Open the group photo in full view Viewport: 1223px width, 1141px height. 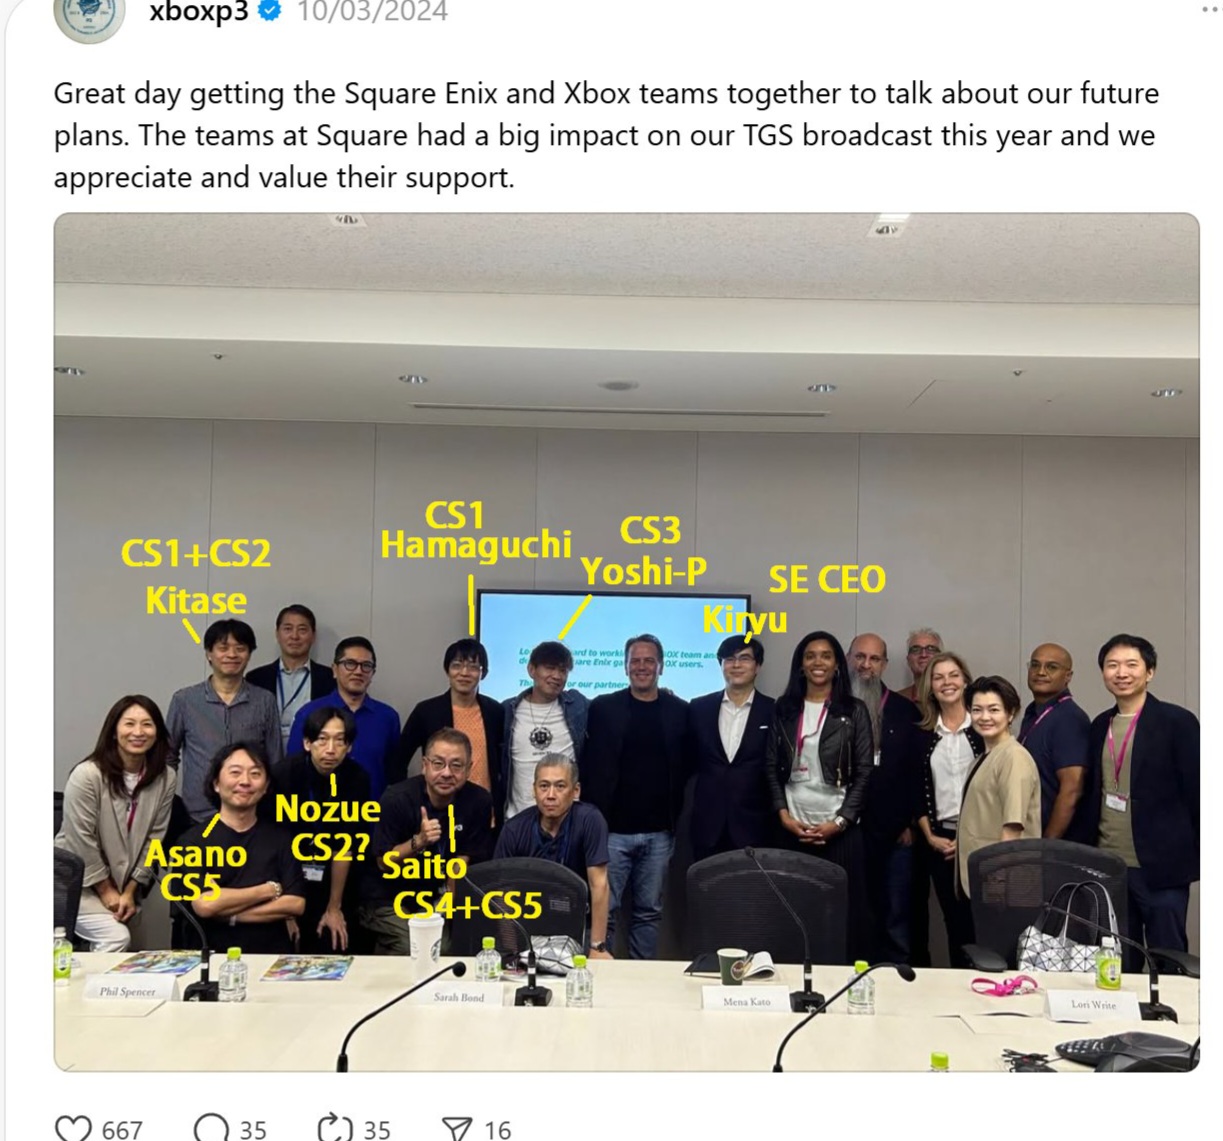click(x=626, y=642)
